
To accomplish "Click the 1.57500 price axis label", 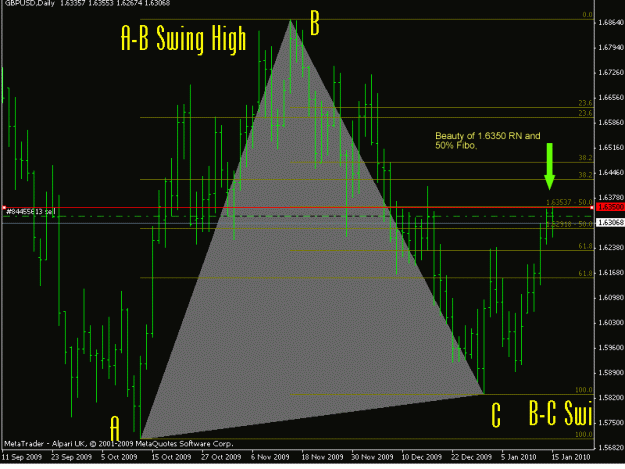I will tap(611, 422).
